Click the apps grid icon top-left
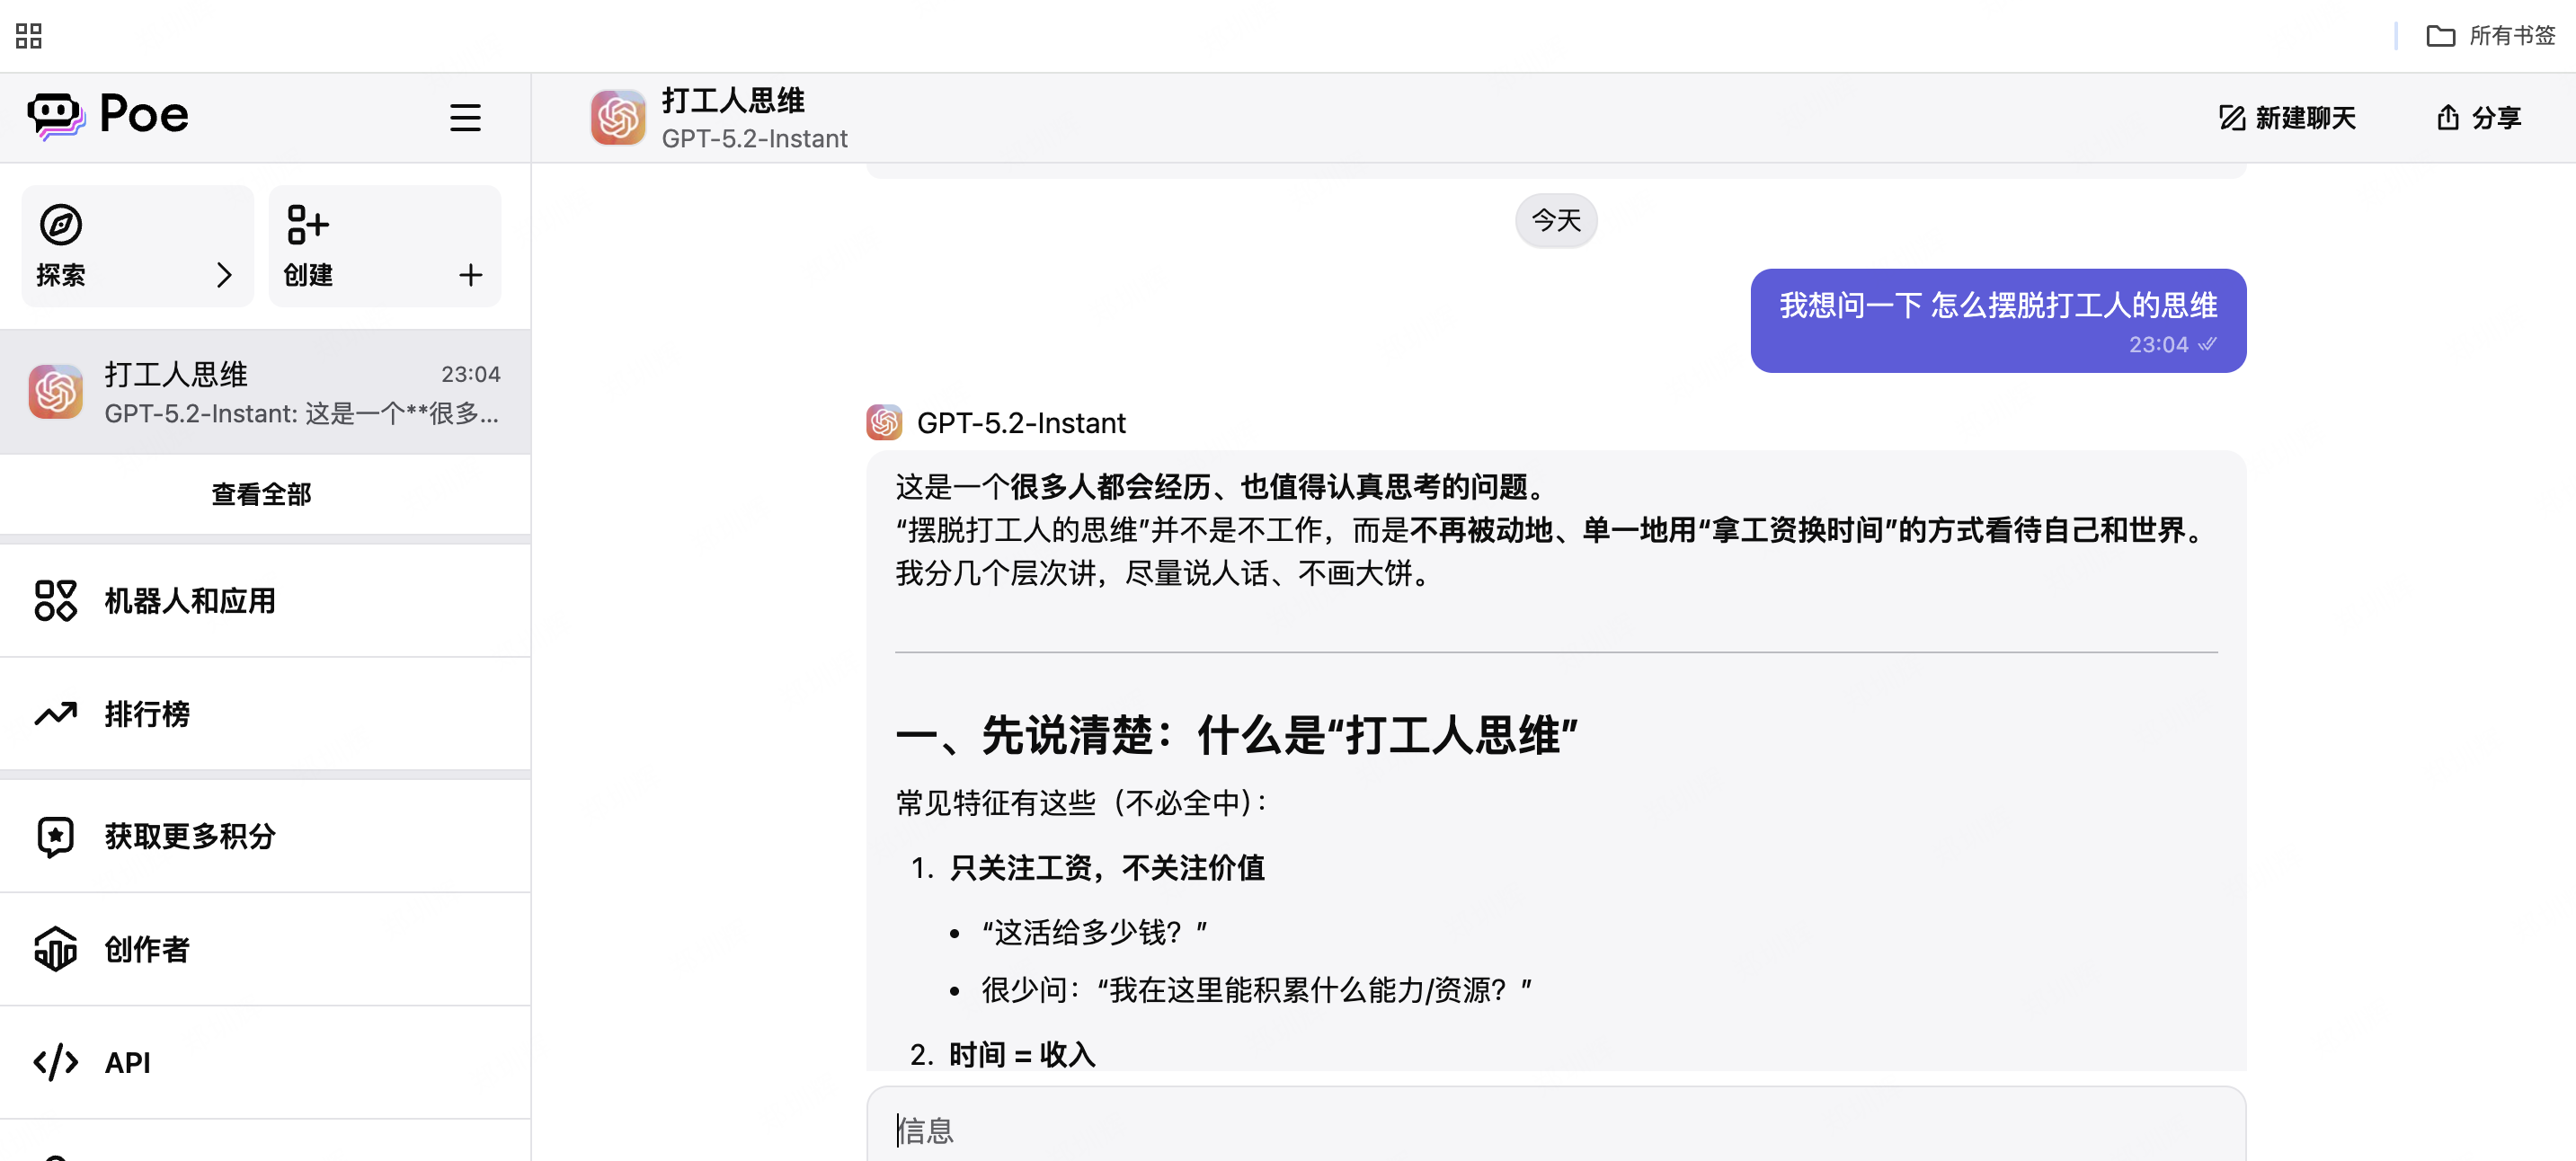This screenshot has height=1161, width=2576. click(x=29, y=36)
